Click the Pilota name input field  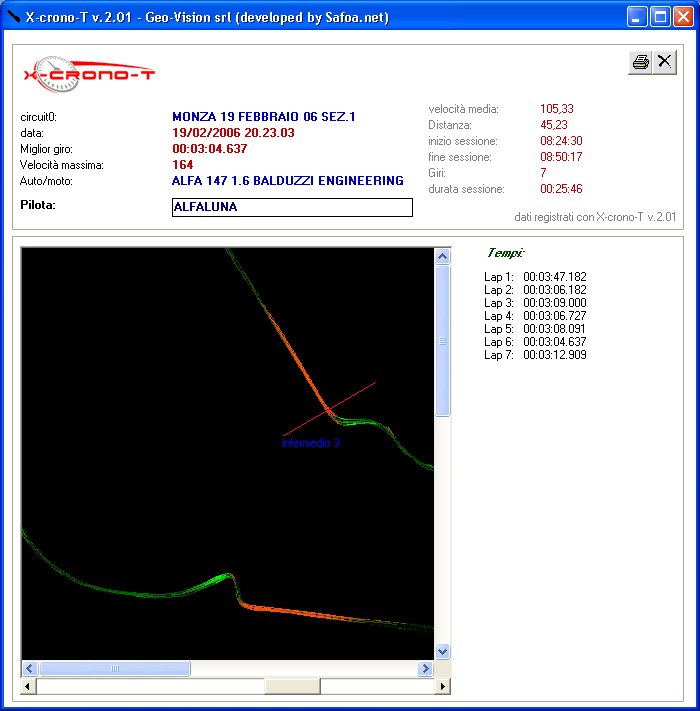292,207
